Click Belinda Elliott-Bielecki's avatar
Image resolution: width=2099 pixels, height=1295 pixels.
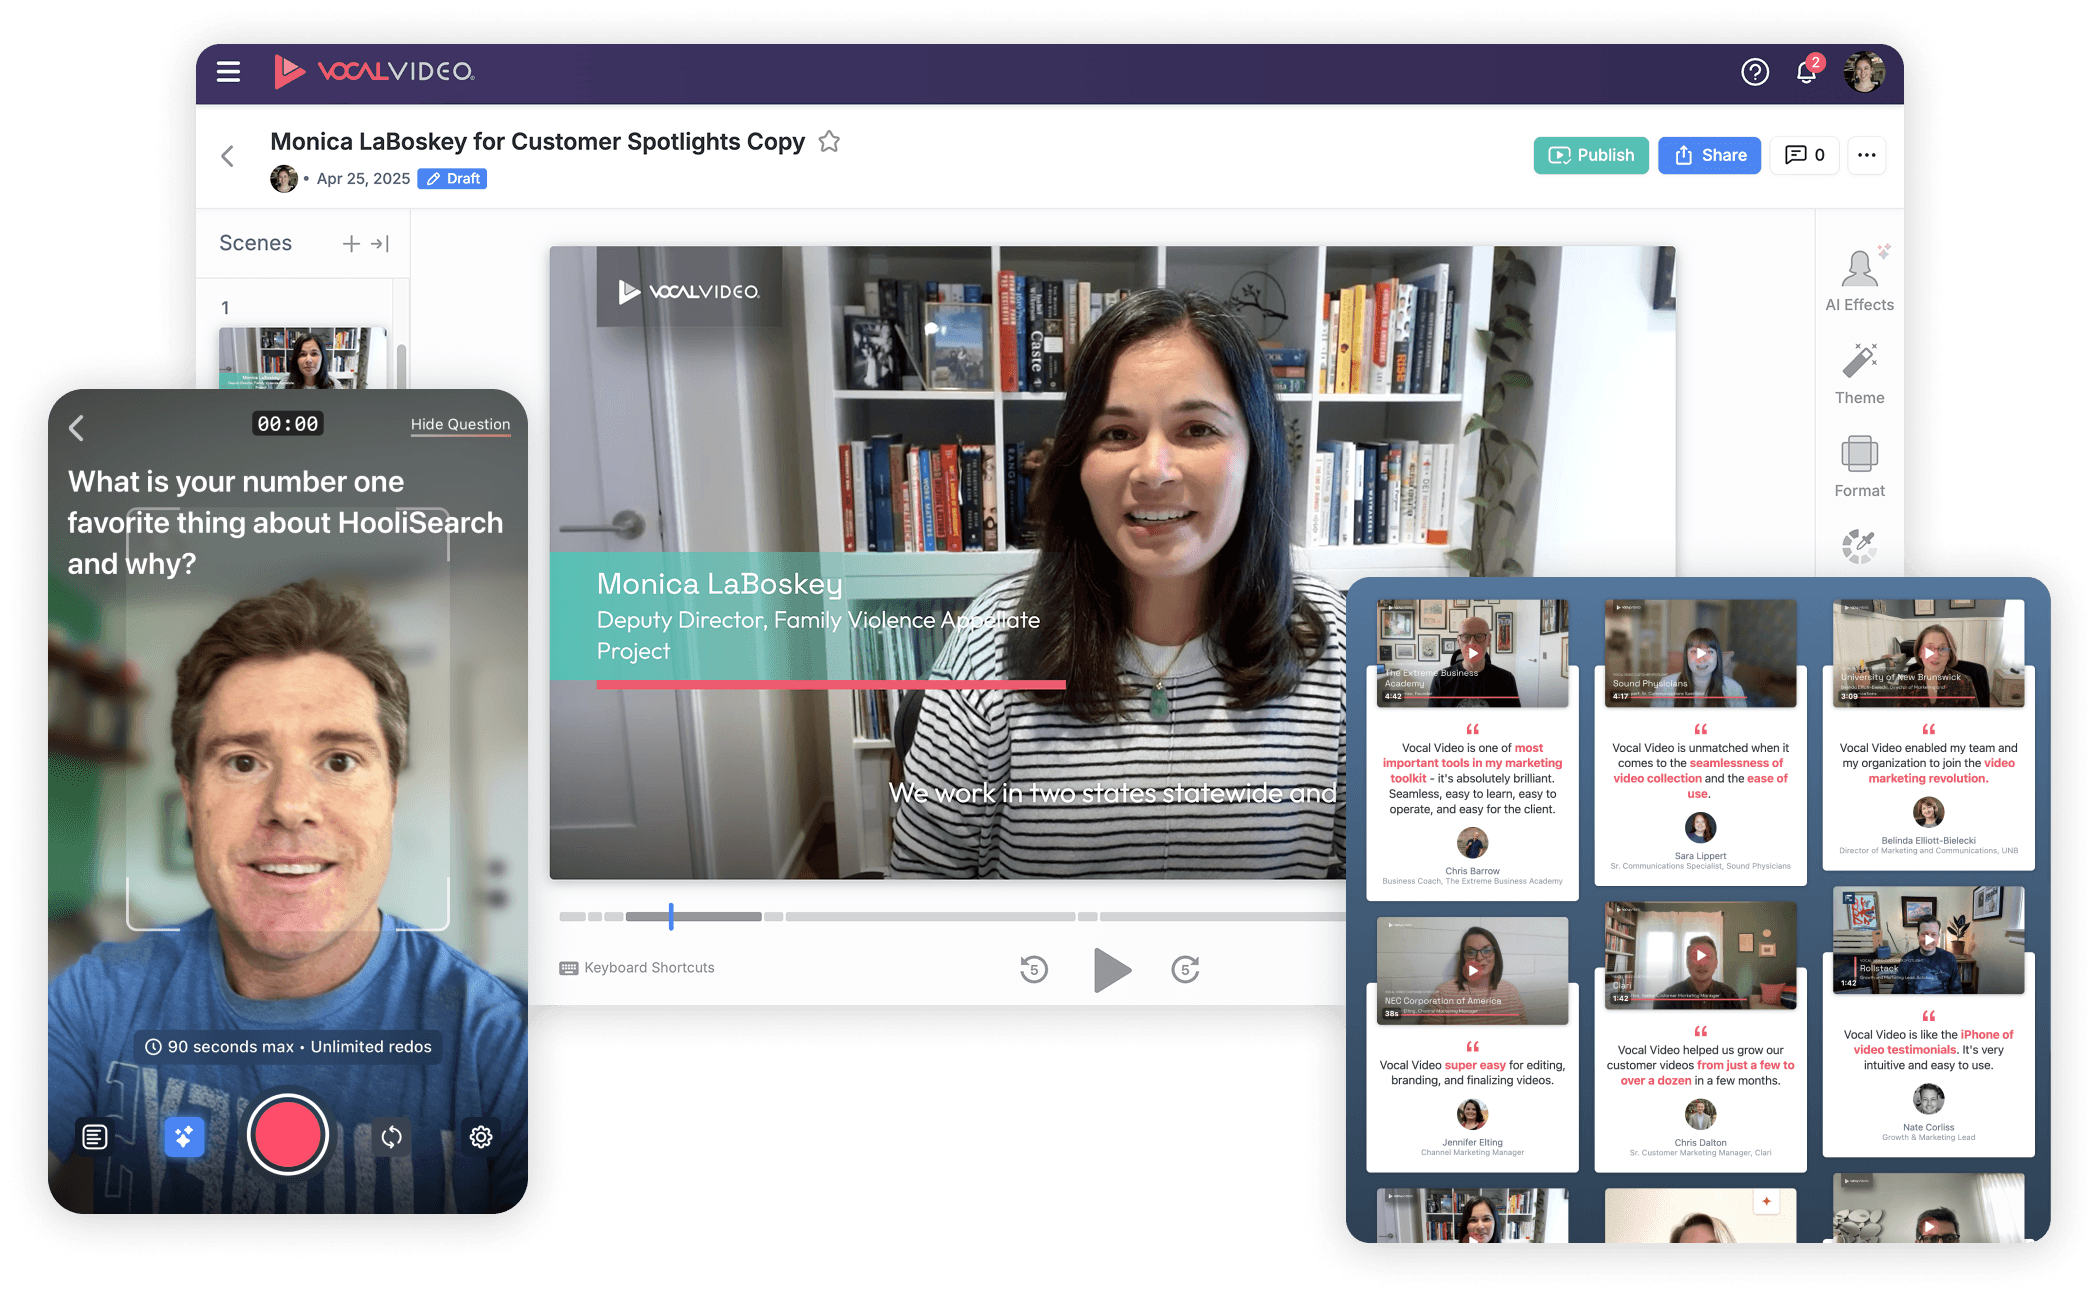click(x=1928, y=812)
